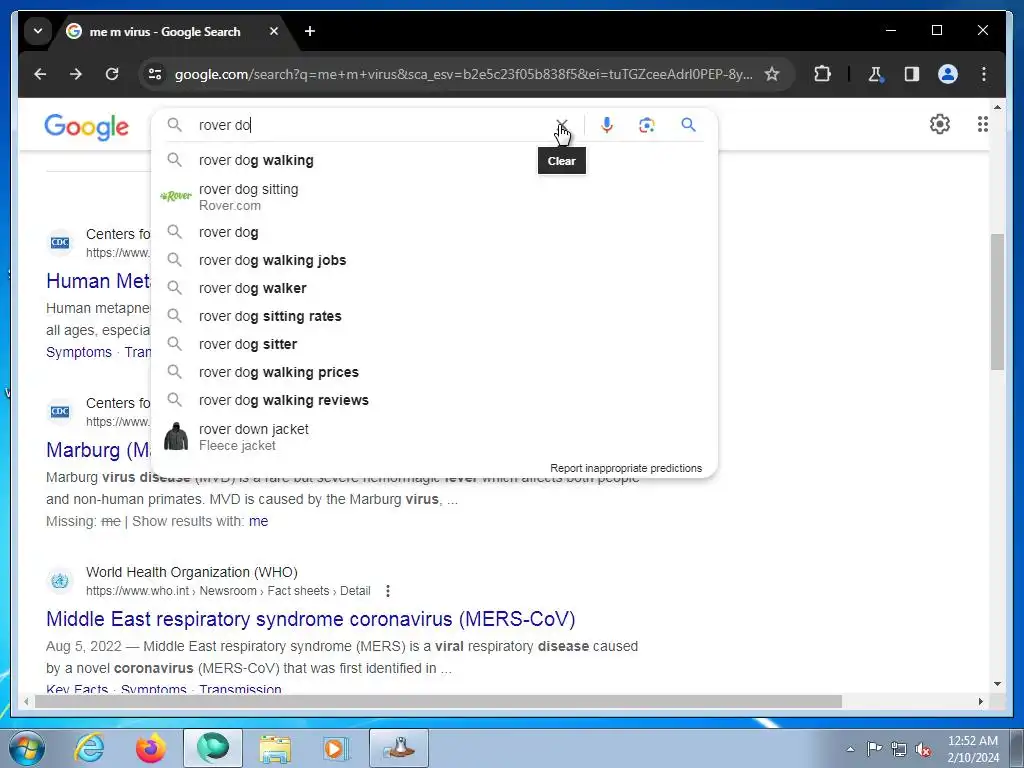
Task: Choose the plain 'rover dog' suggestion
Action: (434, 232)
